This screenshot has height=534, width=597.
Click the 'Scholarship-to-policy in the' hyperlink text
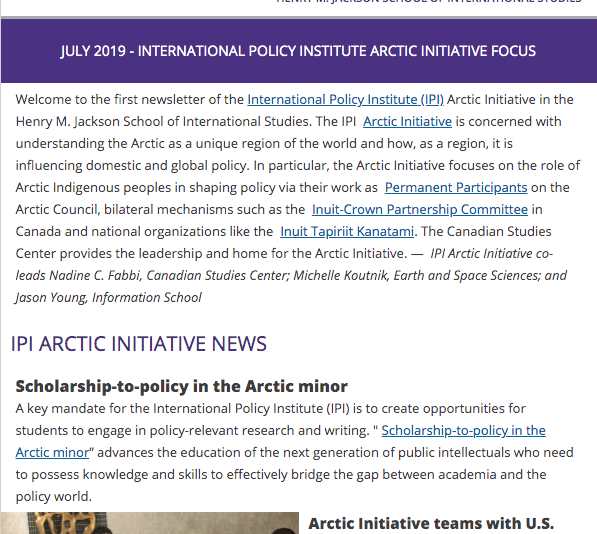(x=463, y=430)
